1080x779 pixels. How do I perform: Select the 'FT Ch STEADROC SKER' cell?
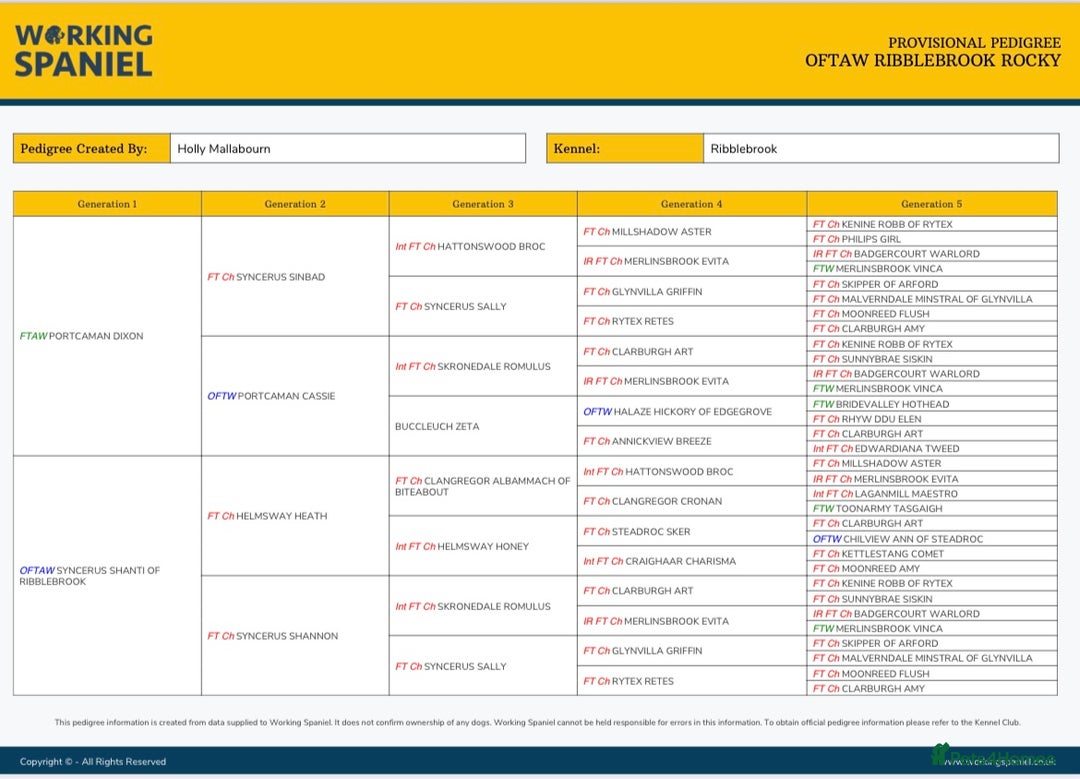coord(692,531)
